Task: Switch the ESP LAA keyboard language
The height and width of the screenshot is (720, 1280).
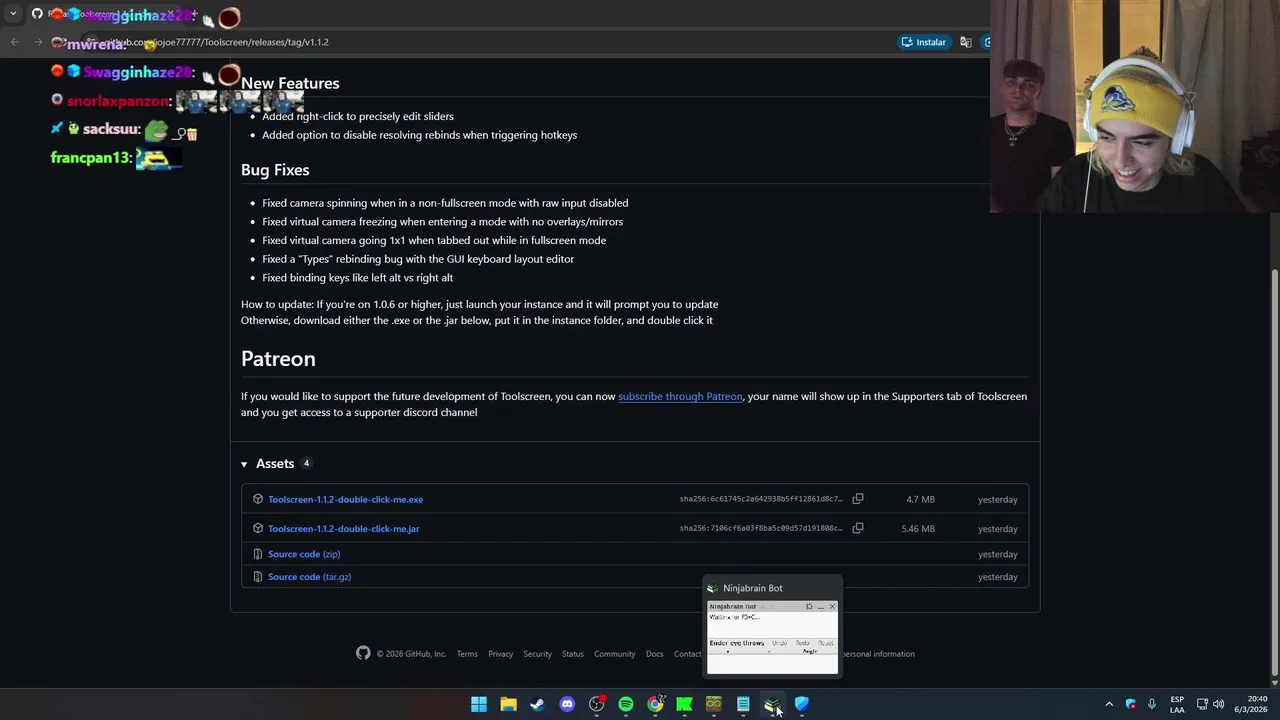Action: (1177, 704)
